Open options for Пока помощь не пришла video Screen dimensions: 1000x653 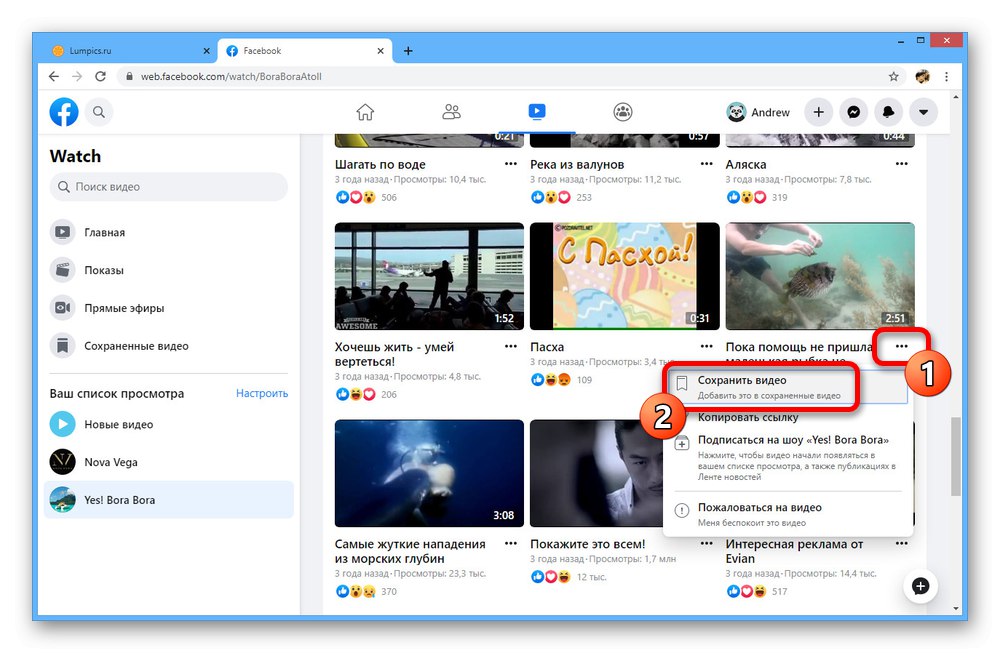pos(901,346)
